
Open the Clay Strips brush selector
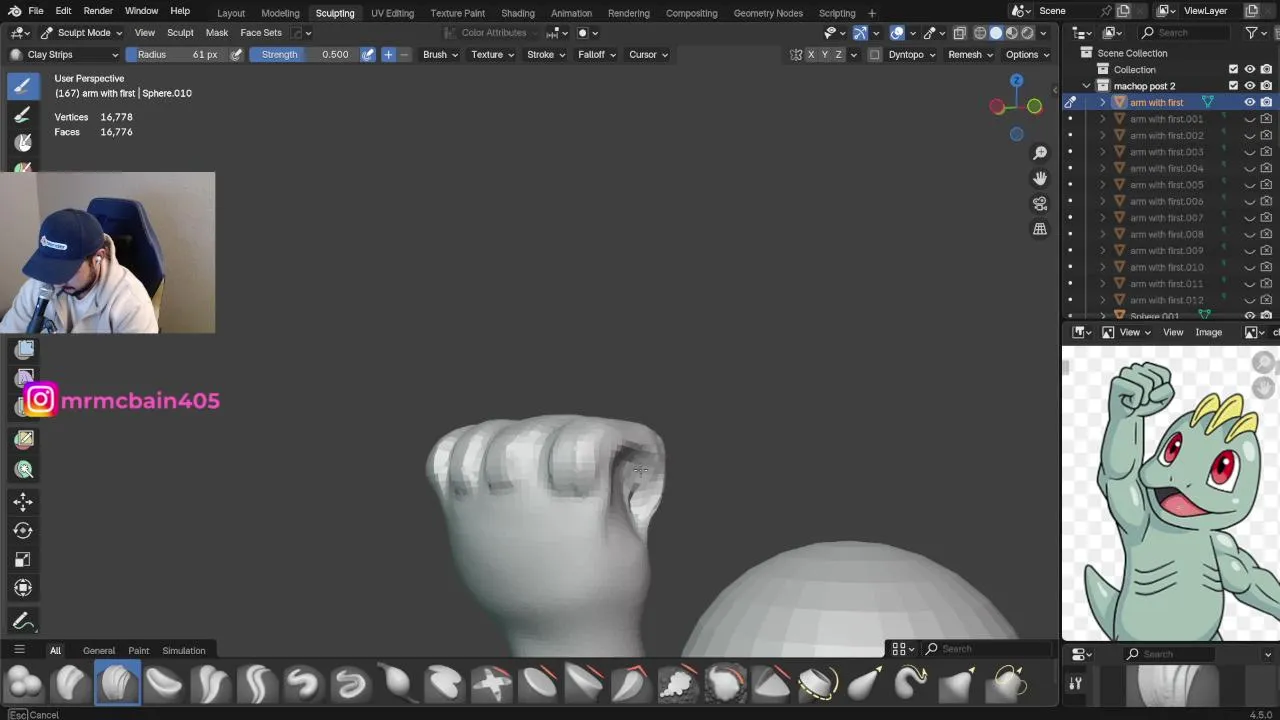[x=64, y=55]
